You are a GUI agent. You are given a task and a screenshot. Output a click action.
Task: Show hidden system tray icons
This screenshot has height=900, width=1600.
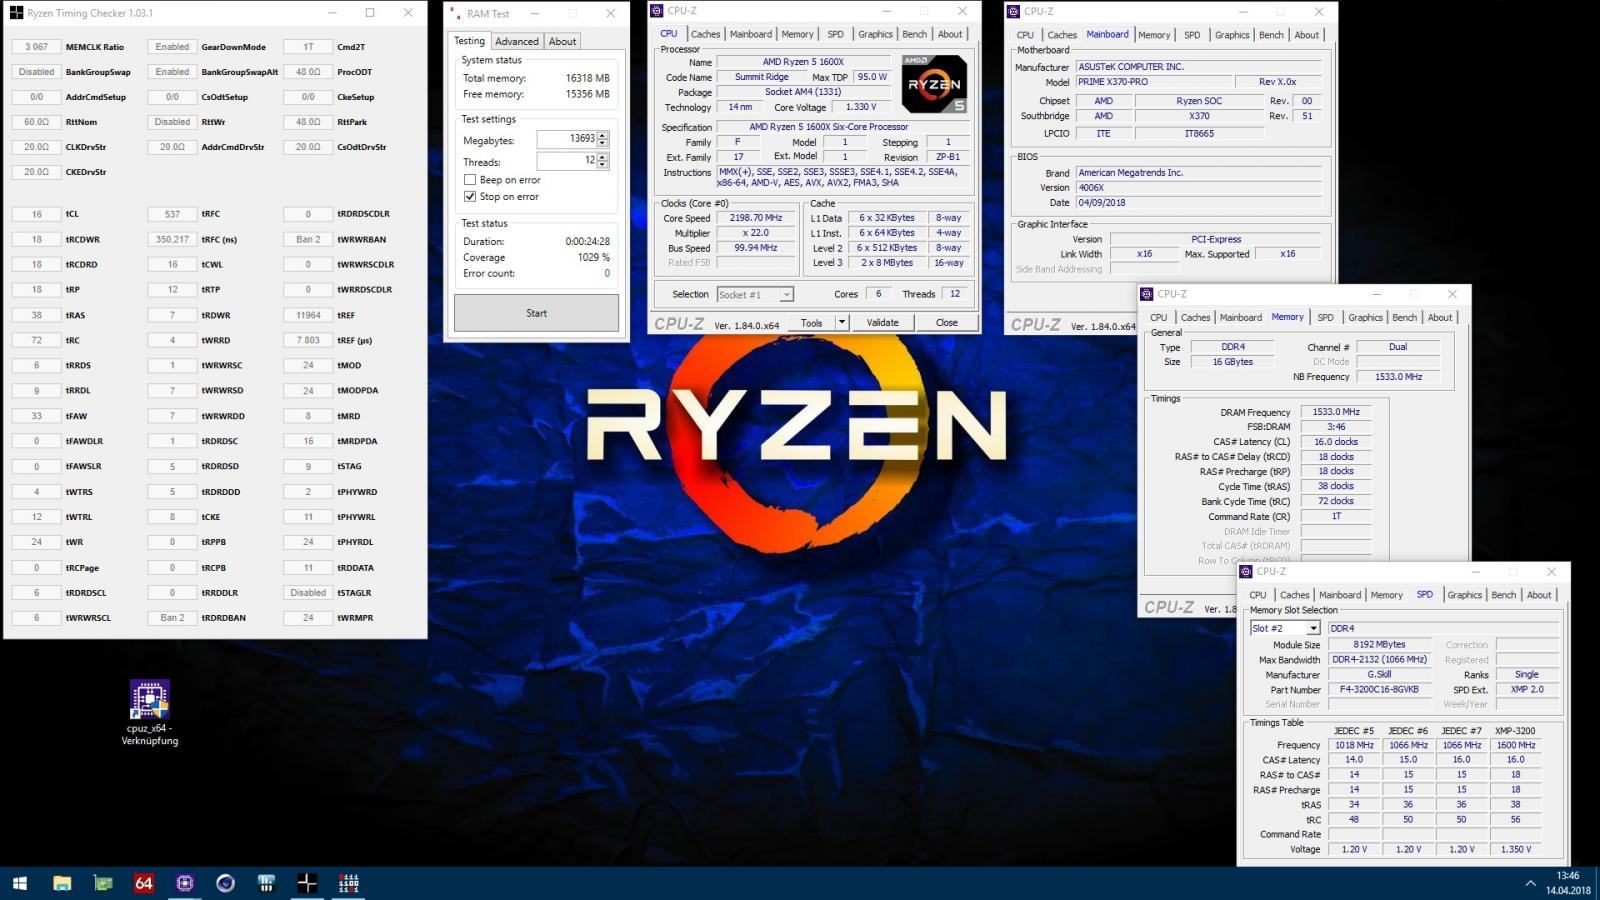coord(1530,883)
